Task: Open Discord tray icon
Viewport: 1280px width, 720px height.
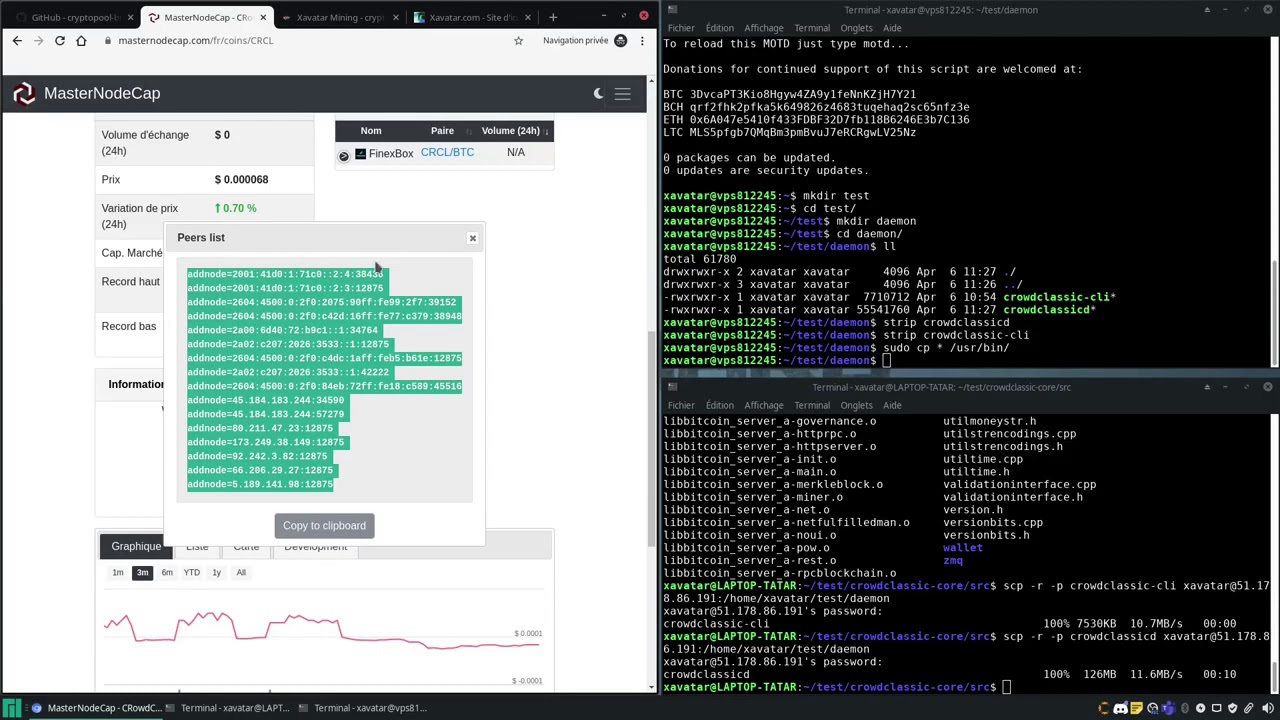Action: pyautogui.click(x=1120, y=708)
